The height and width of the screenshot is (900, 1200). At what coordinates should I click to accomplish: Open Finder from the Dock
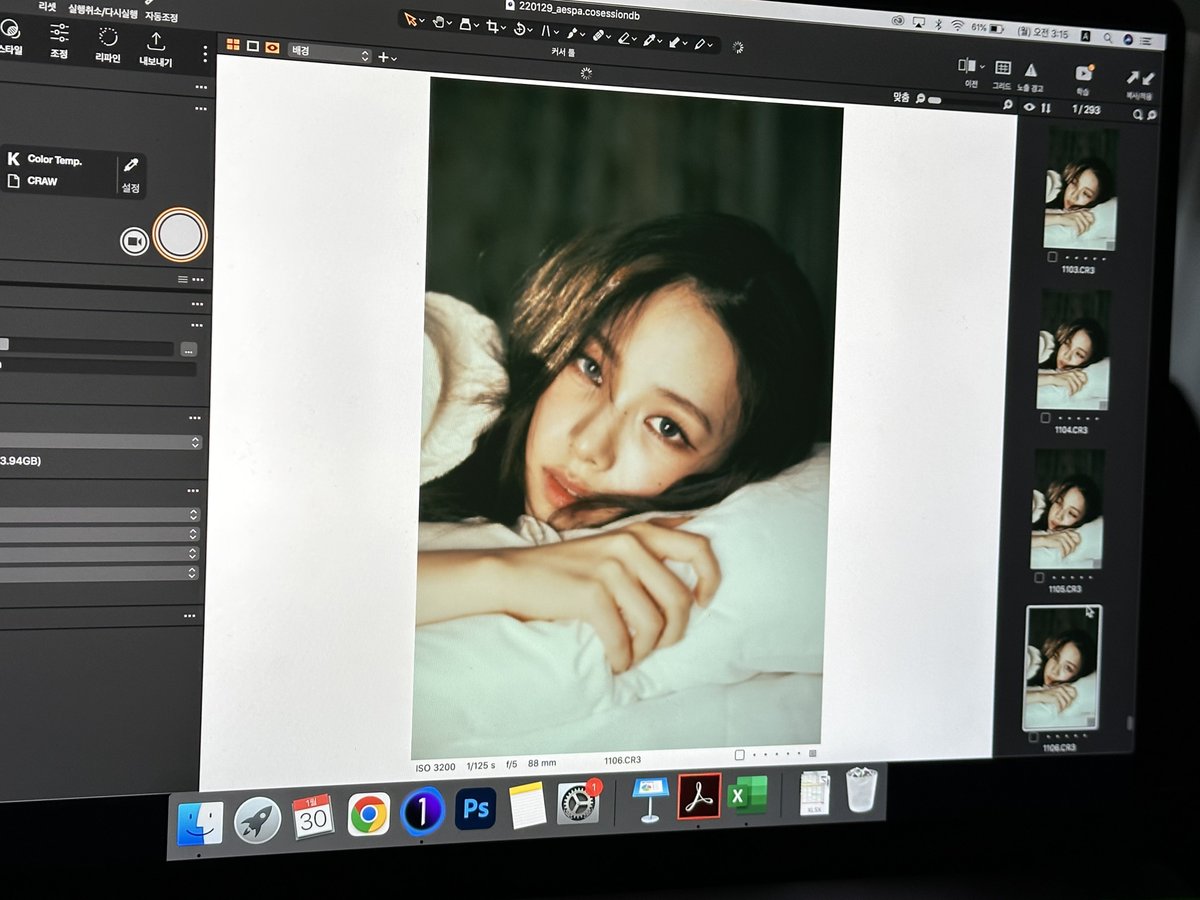[200, 822]
